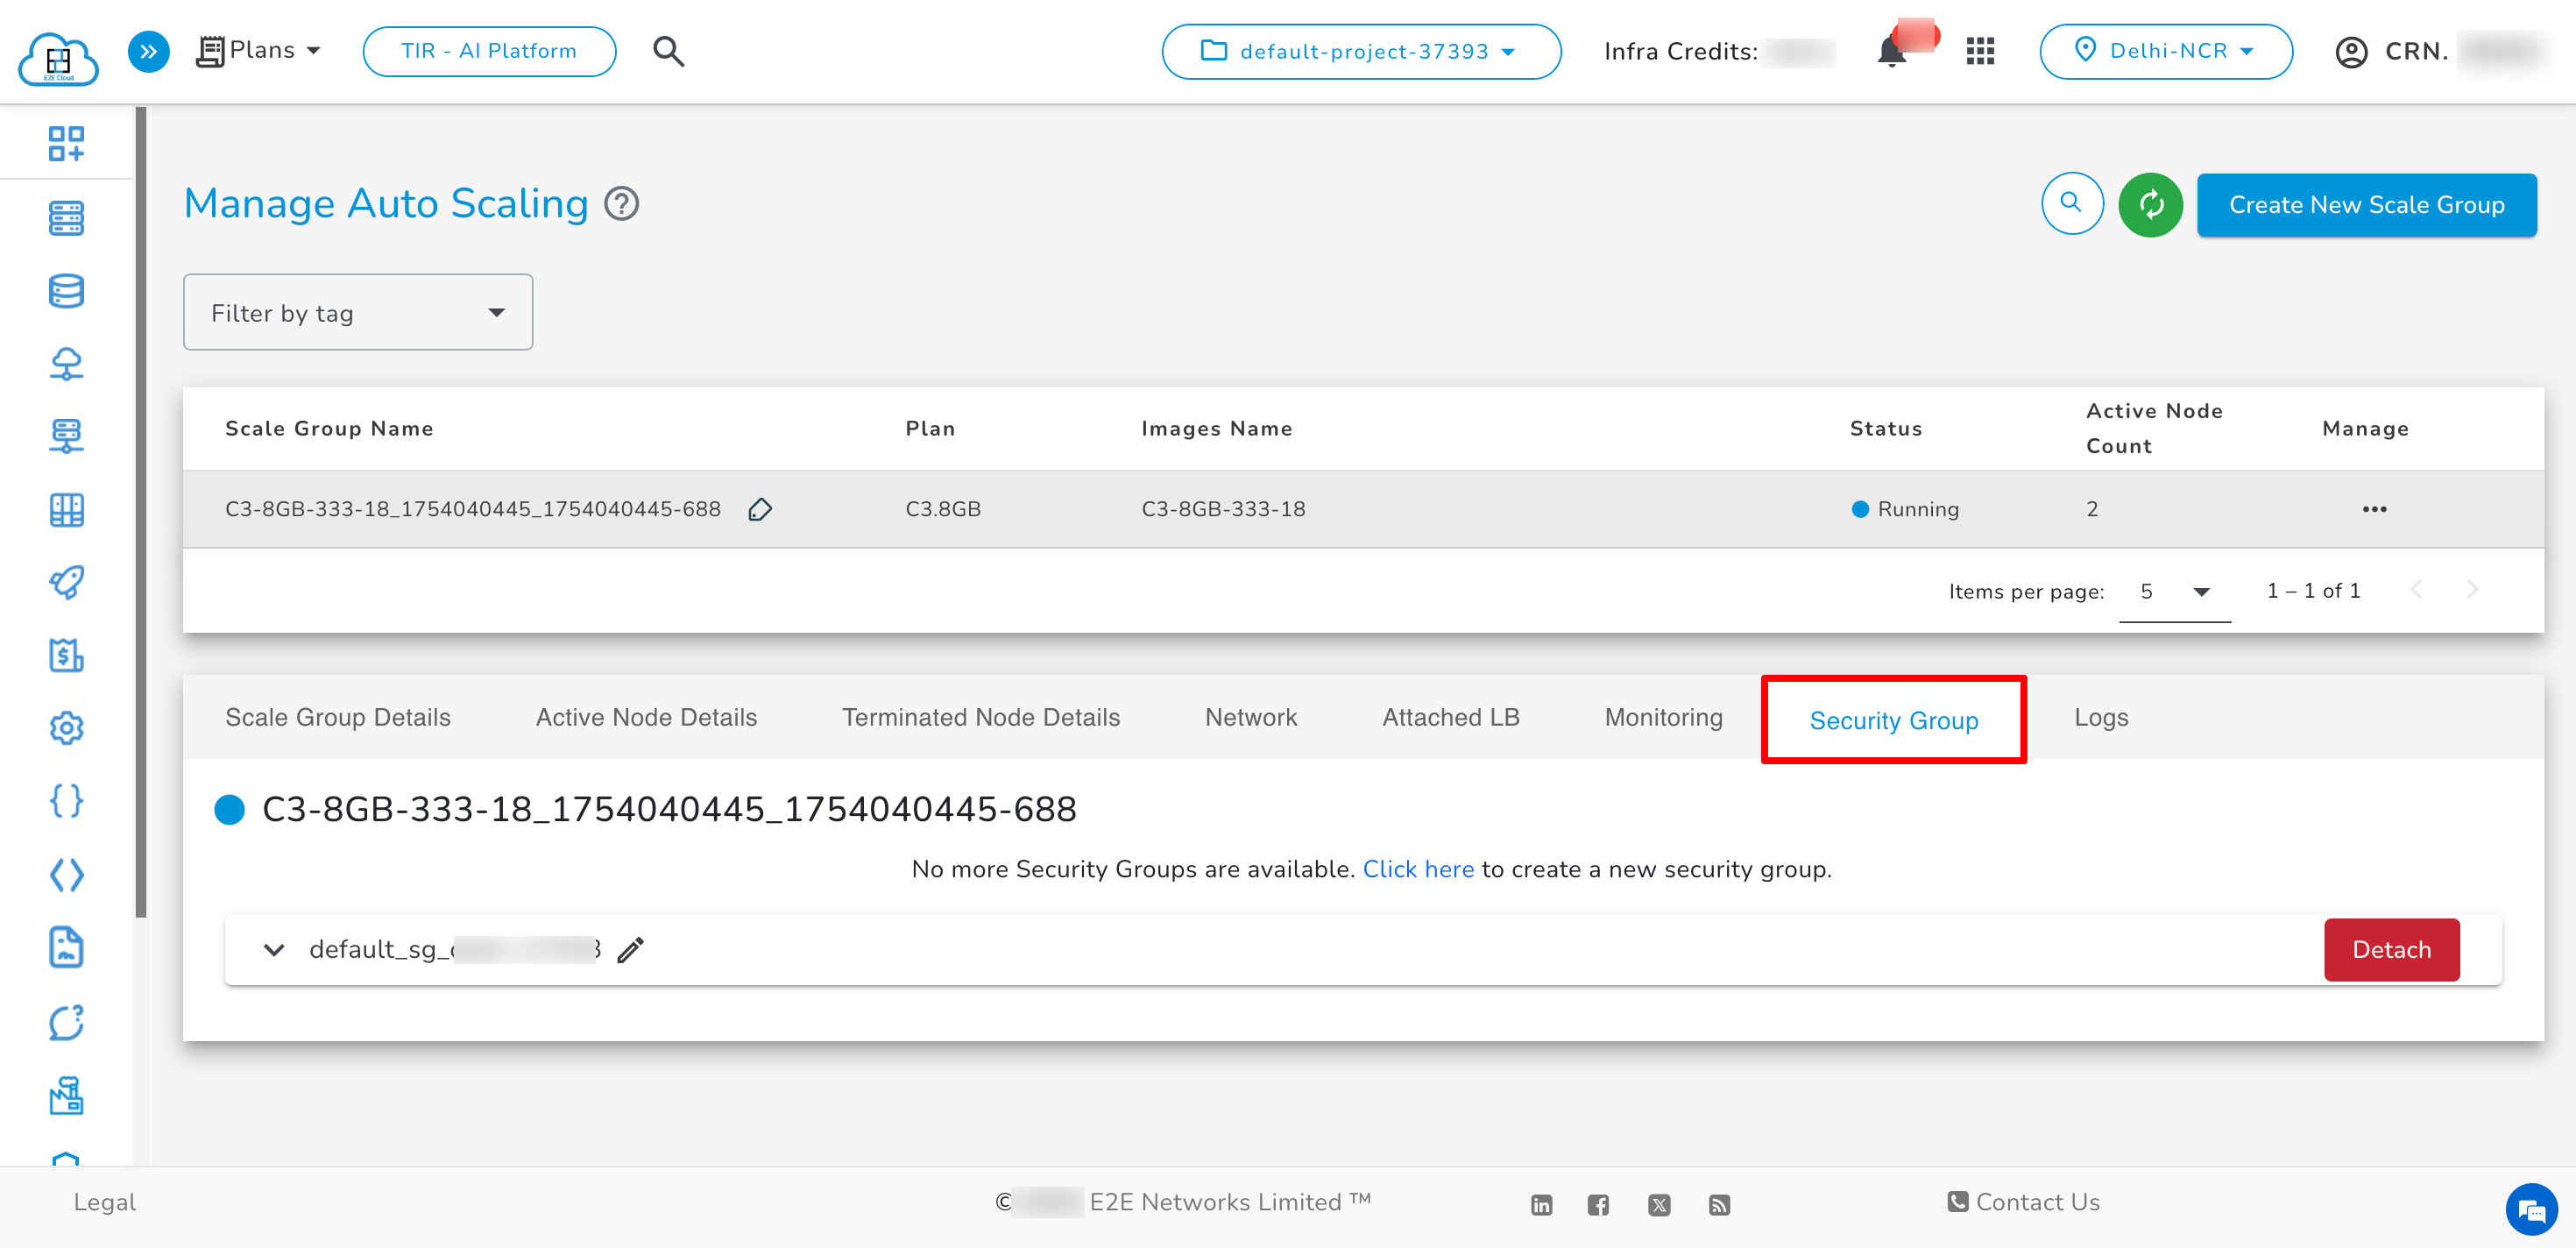2576x1248 pixels.
Task: Click Create New Scale Group button
Action: [2366, 204]
